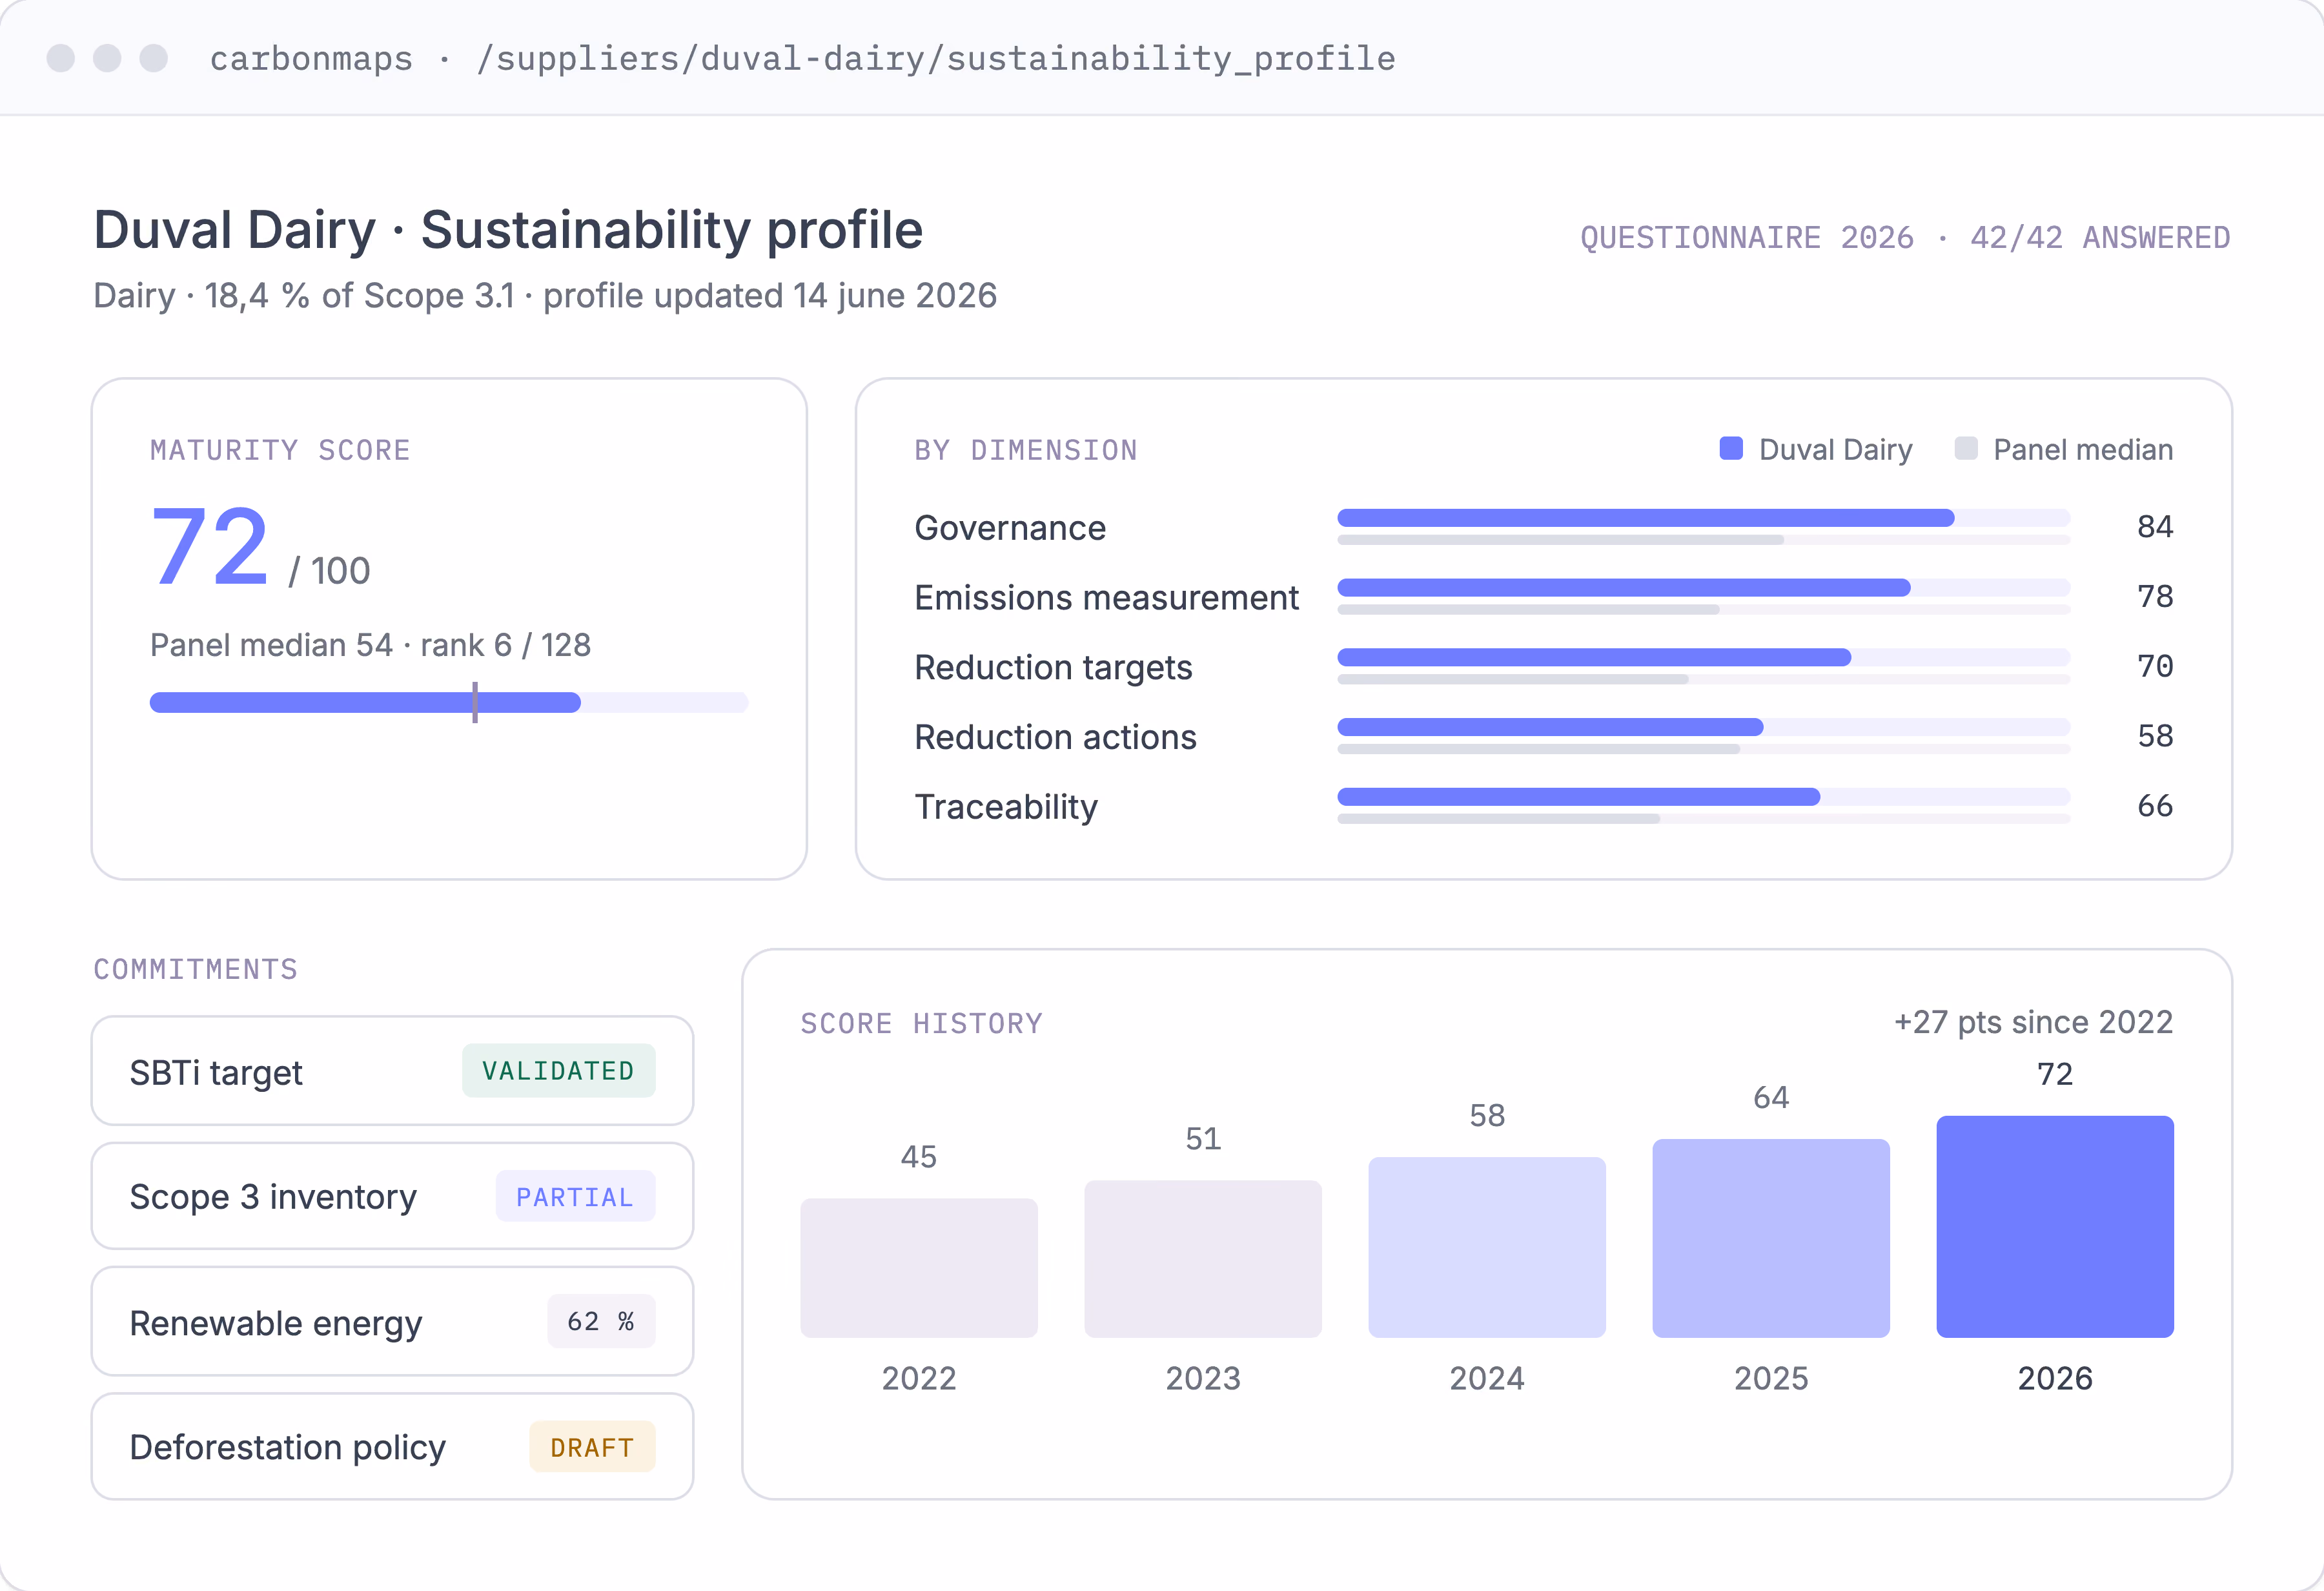Select the 2025 score history bar
2324x1591 pixels.
click(1771, 1238)
